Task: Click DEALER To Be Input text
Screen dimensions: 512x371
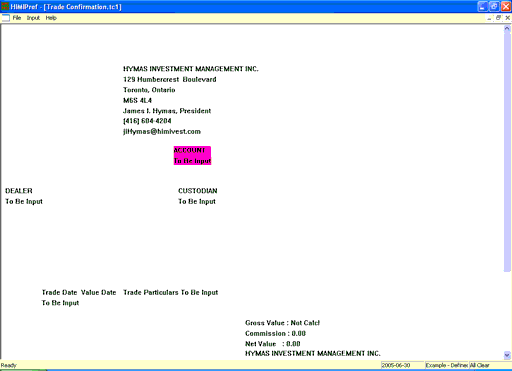Action: 24,202
